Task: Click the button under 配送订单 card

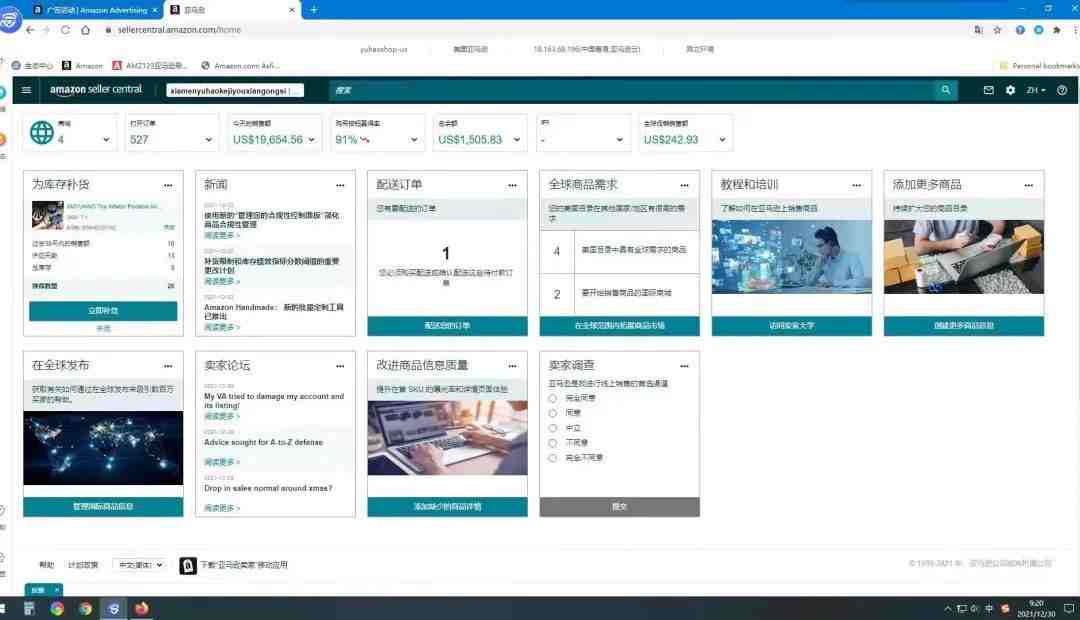Action: 447,326
